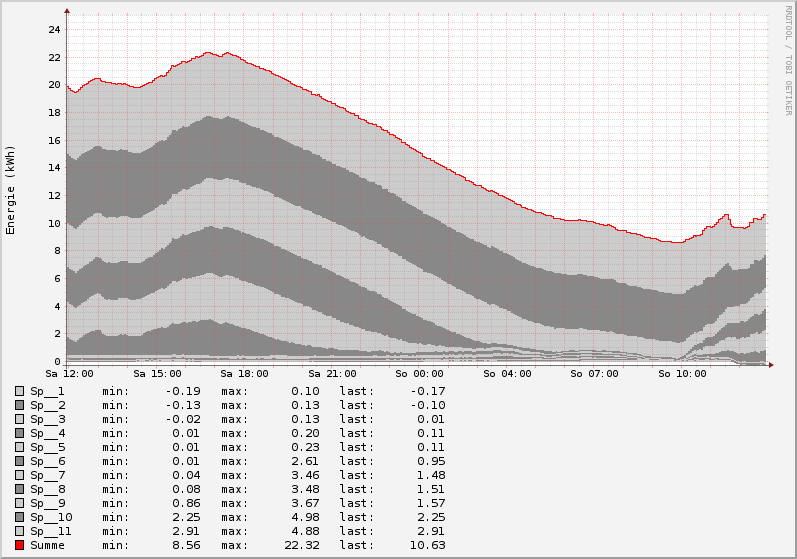The width and height of the screenshot is (797, 559).
Task: Click the Sp__4 legend color box
Action: pyautogui.click(x=20, y=433)
